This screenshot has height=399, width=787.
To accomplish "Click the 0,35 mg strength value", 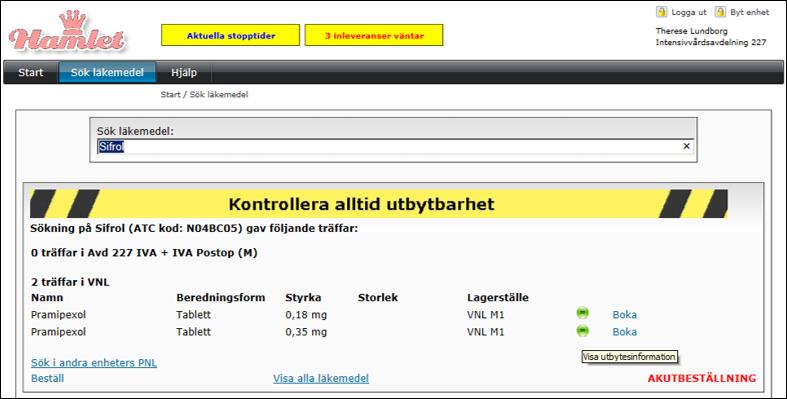I will click(x=306, y=332).
